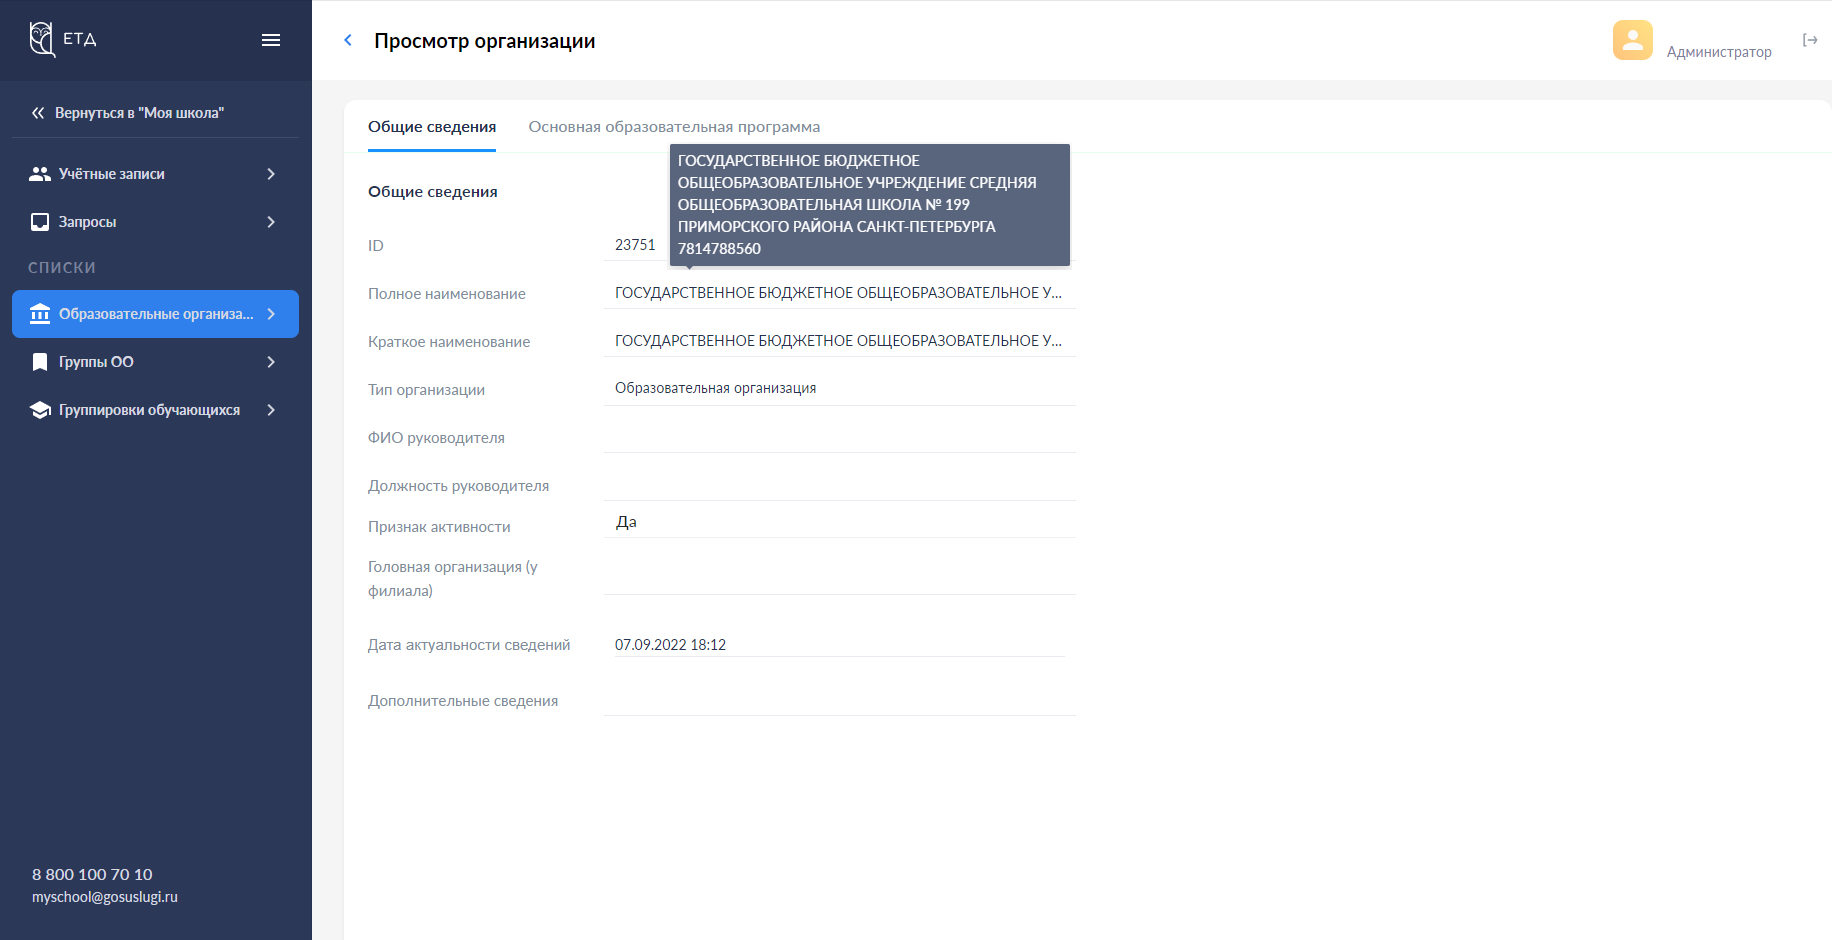Viewport: 1832px width, 940px height.
Task: Click the administrator avatar icon
Action: 1632,40
